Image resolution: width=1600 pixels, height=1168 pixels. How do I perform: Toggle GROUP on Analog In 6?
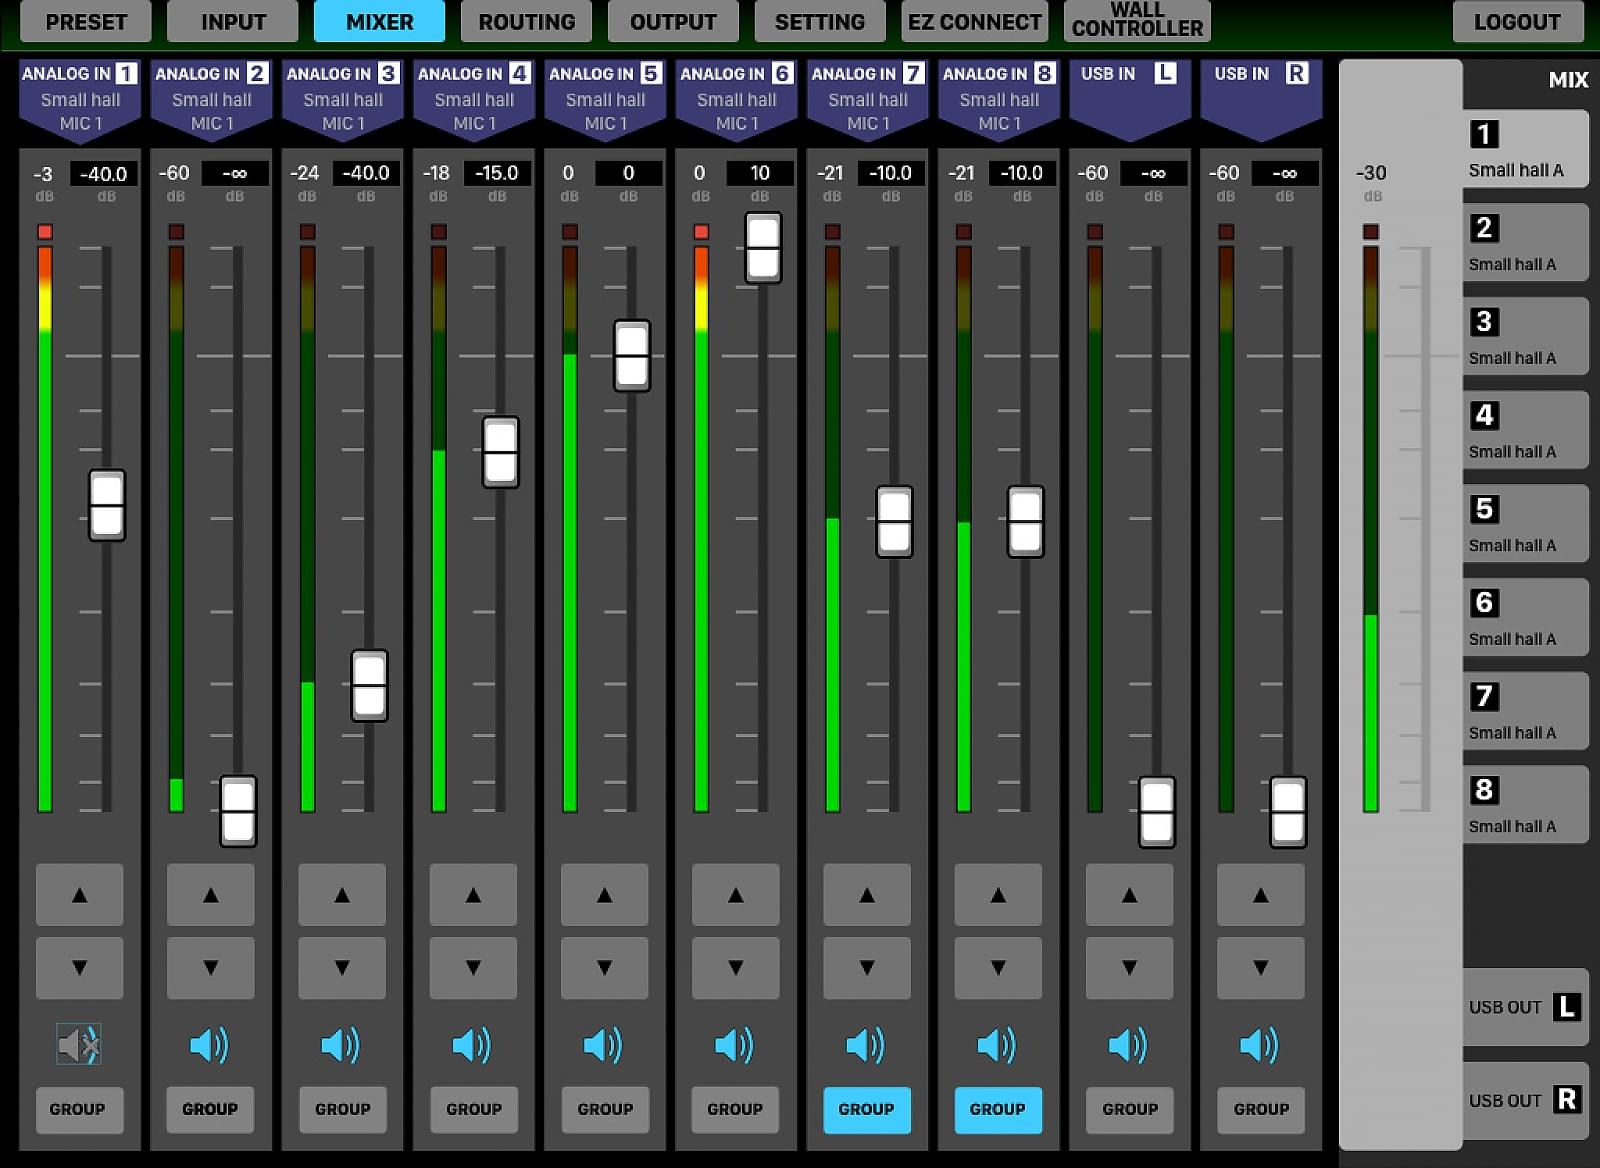point(736,1110)
